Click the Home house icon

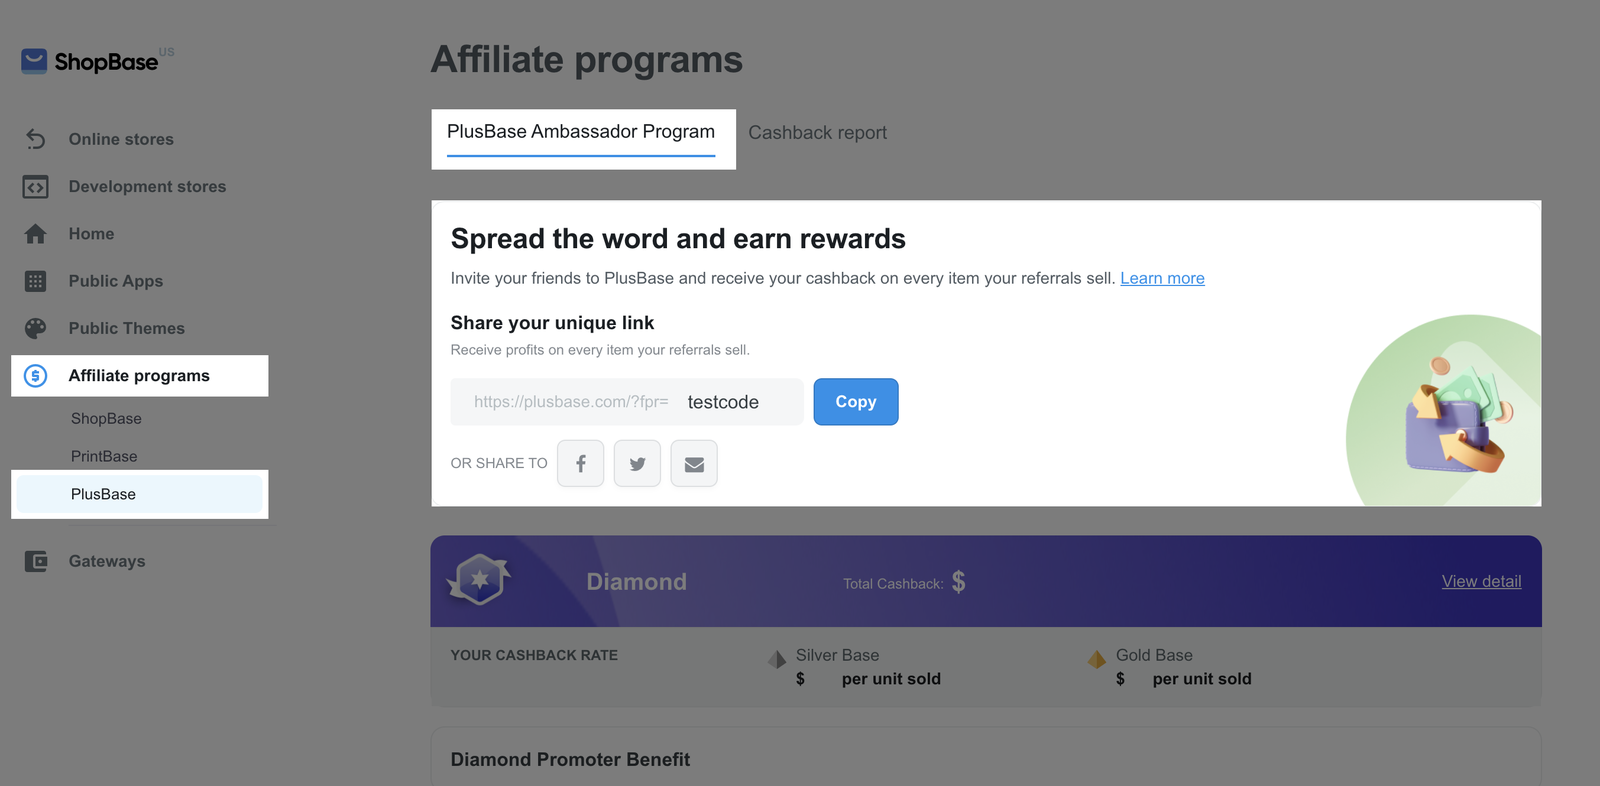[x=36, y=234]
